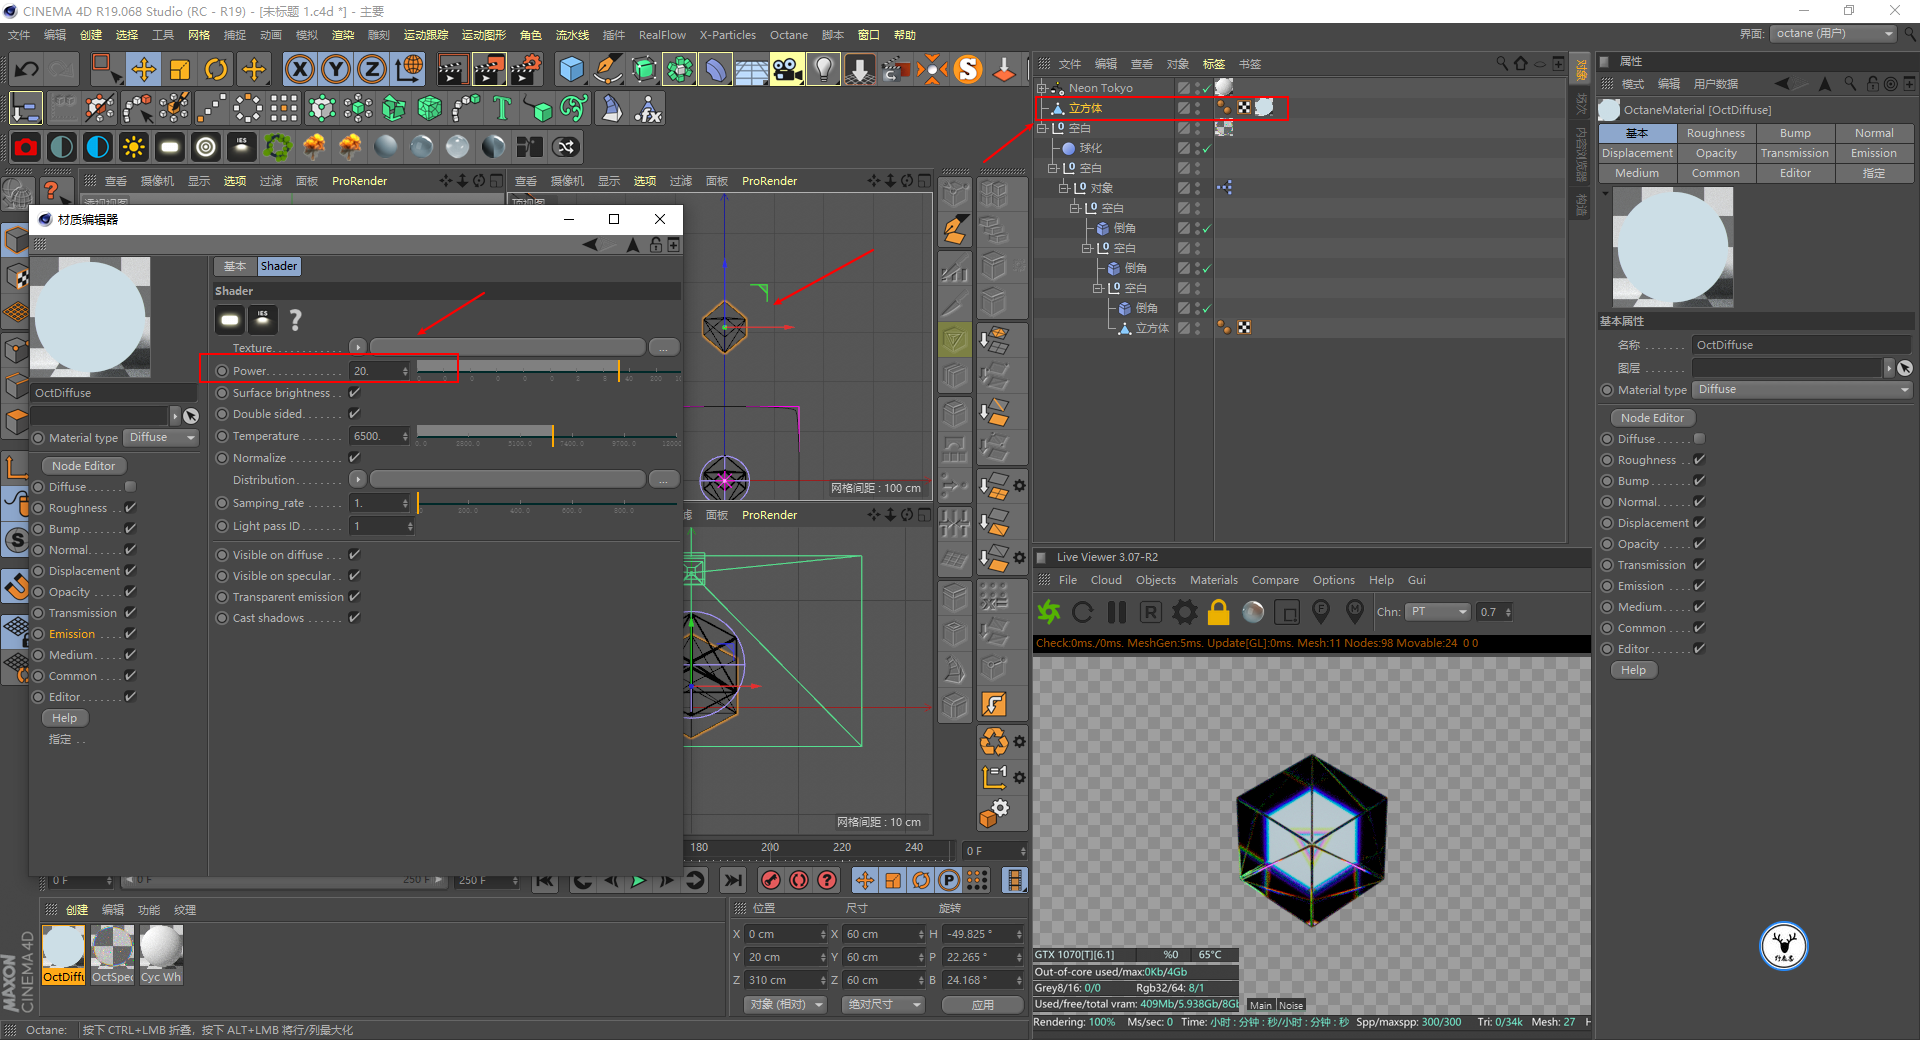Image resolution: width=1920 pixels, height=1040 pixels.
Task: Click the Light bulb object icon
Action: (x=823, y=69)
